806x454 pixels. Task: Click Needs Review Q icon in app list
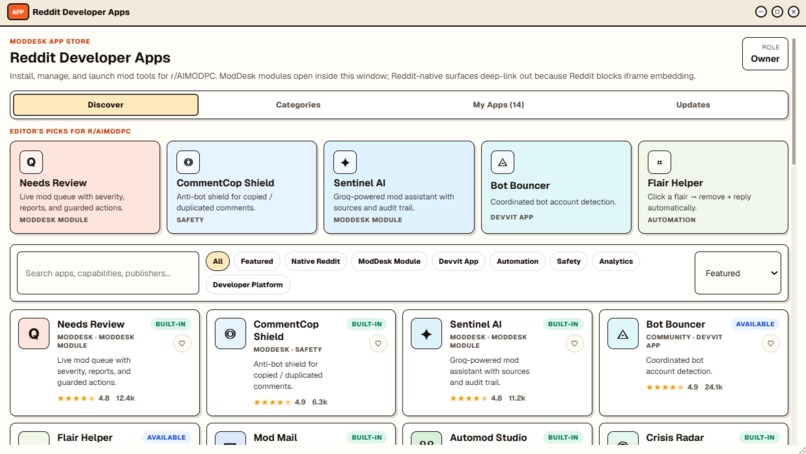(34, 334)
